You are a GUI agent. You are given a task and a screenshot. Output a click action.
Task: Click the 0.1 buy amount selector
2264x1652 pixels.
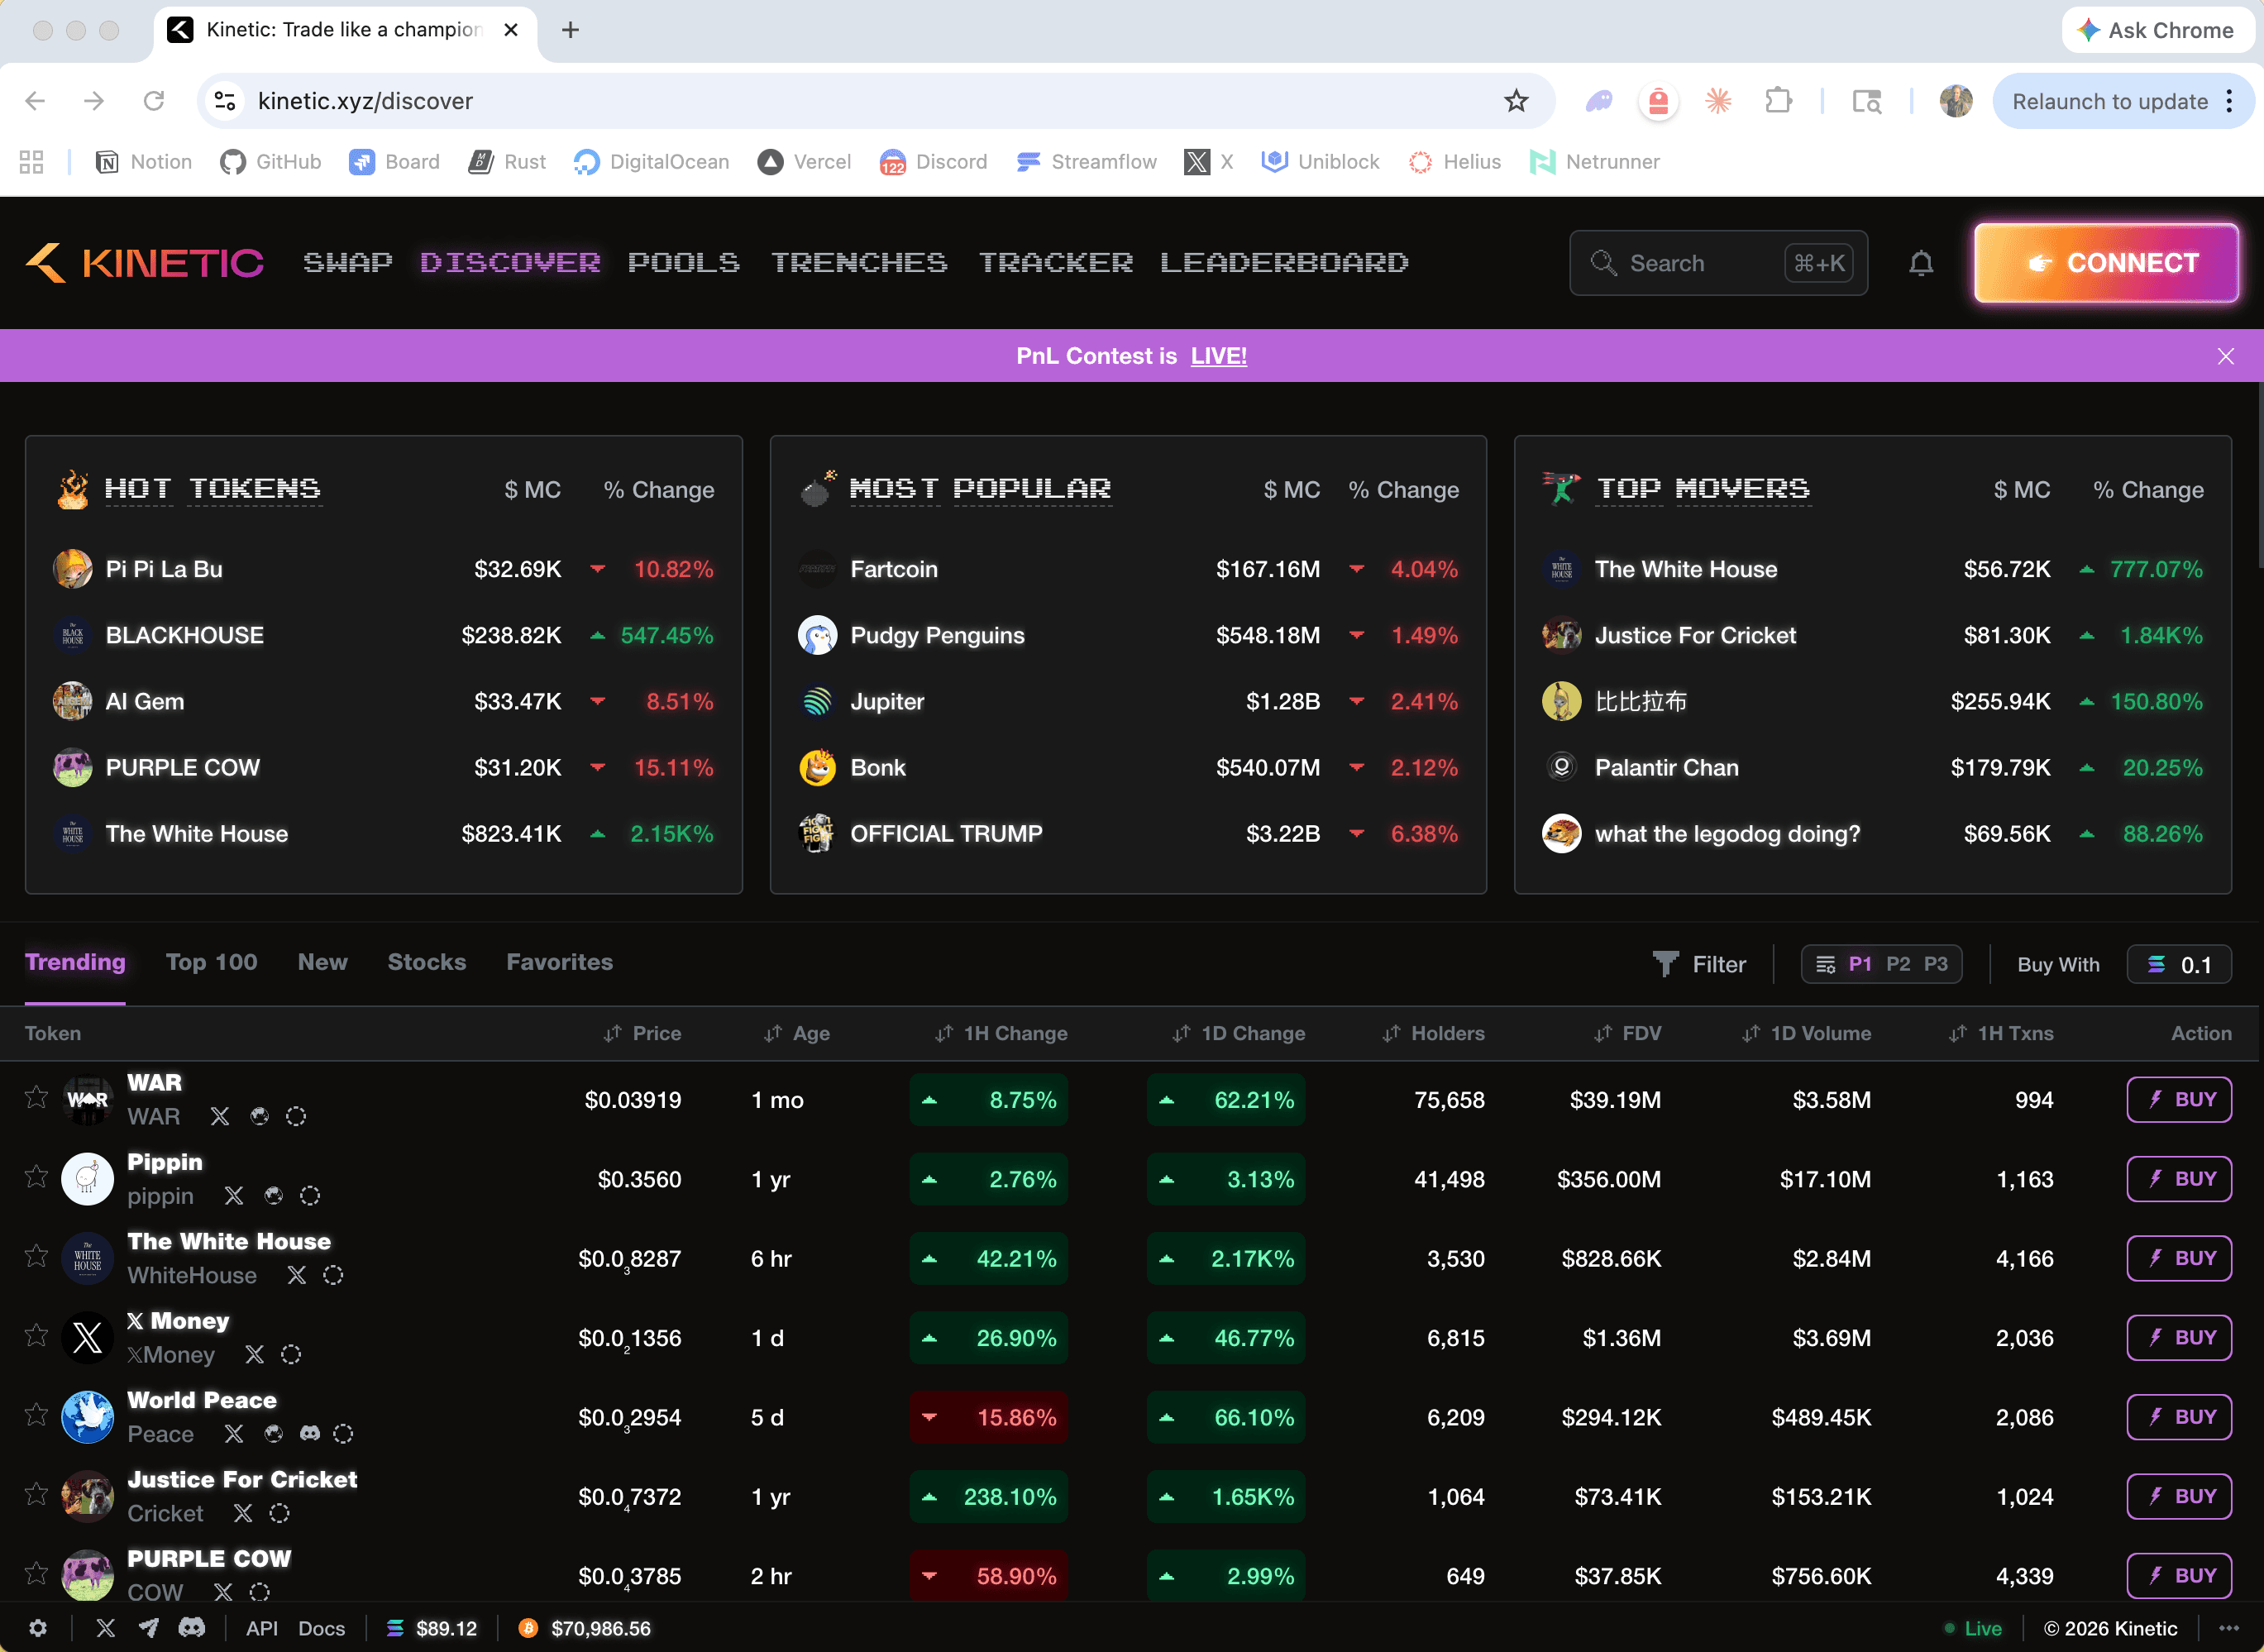2180,963
